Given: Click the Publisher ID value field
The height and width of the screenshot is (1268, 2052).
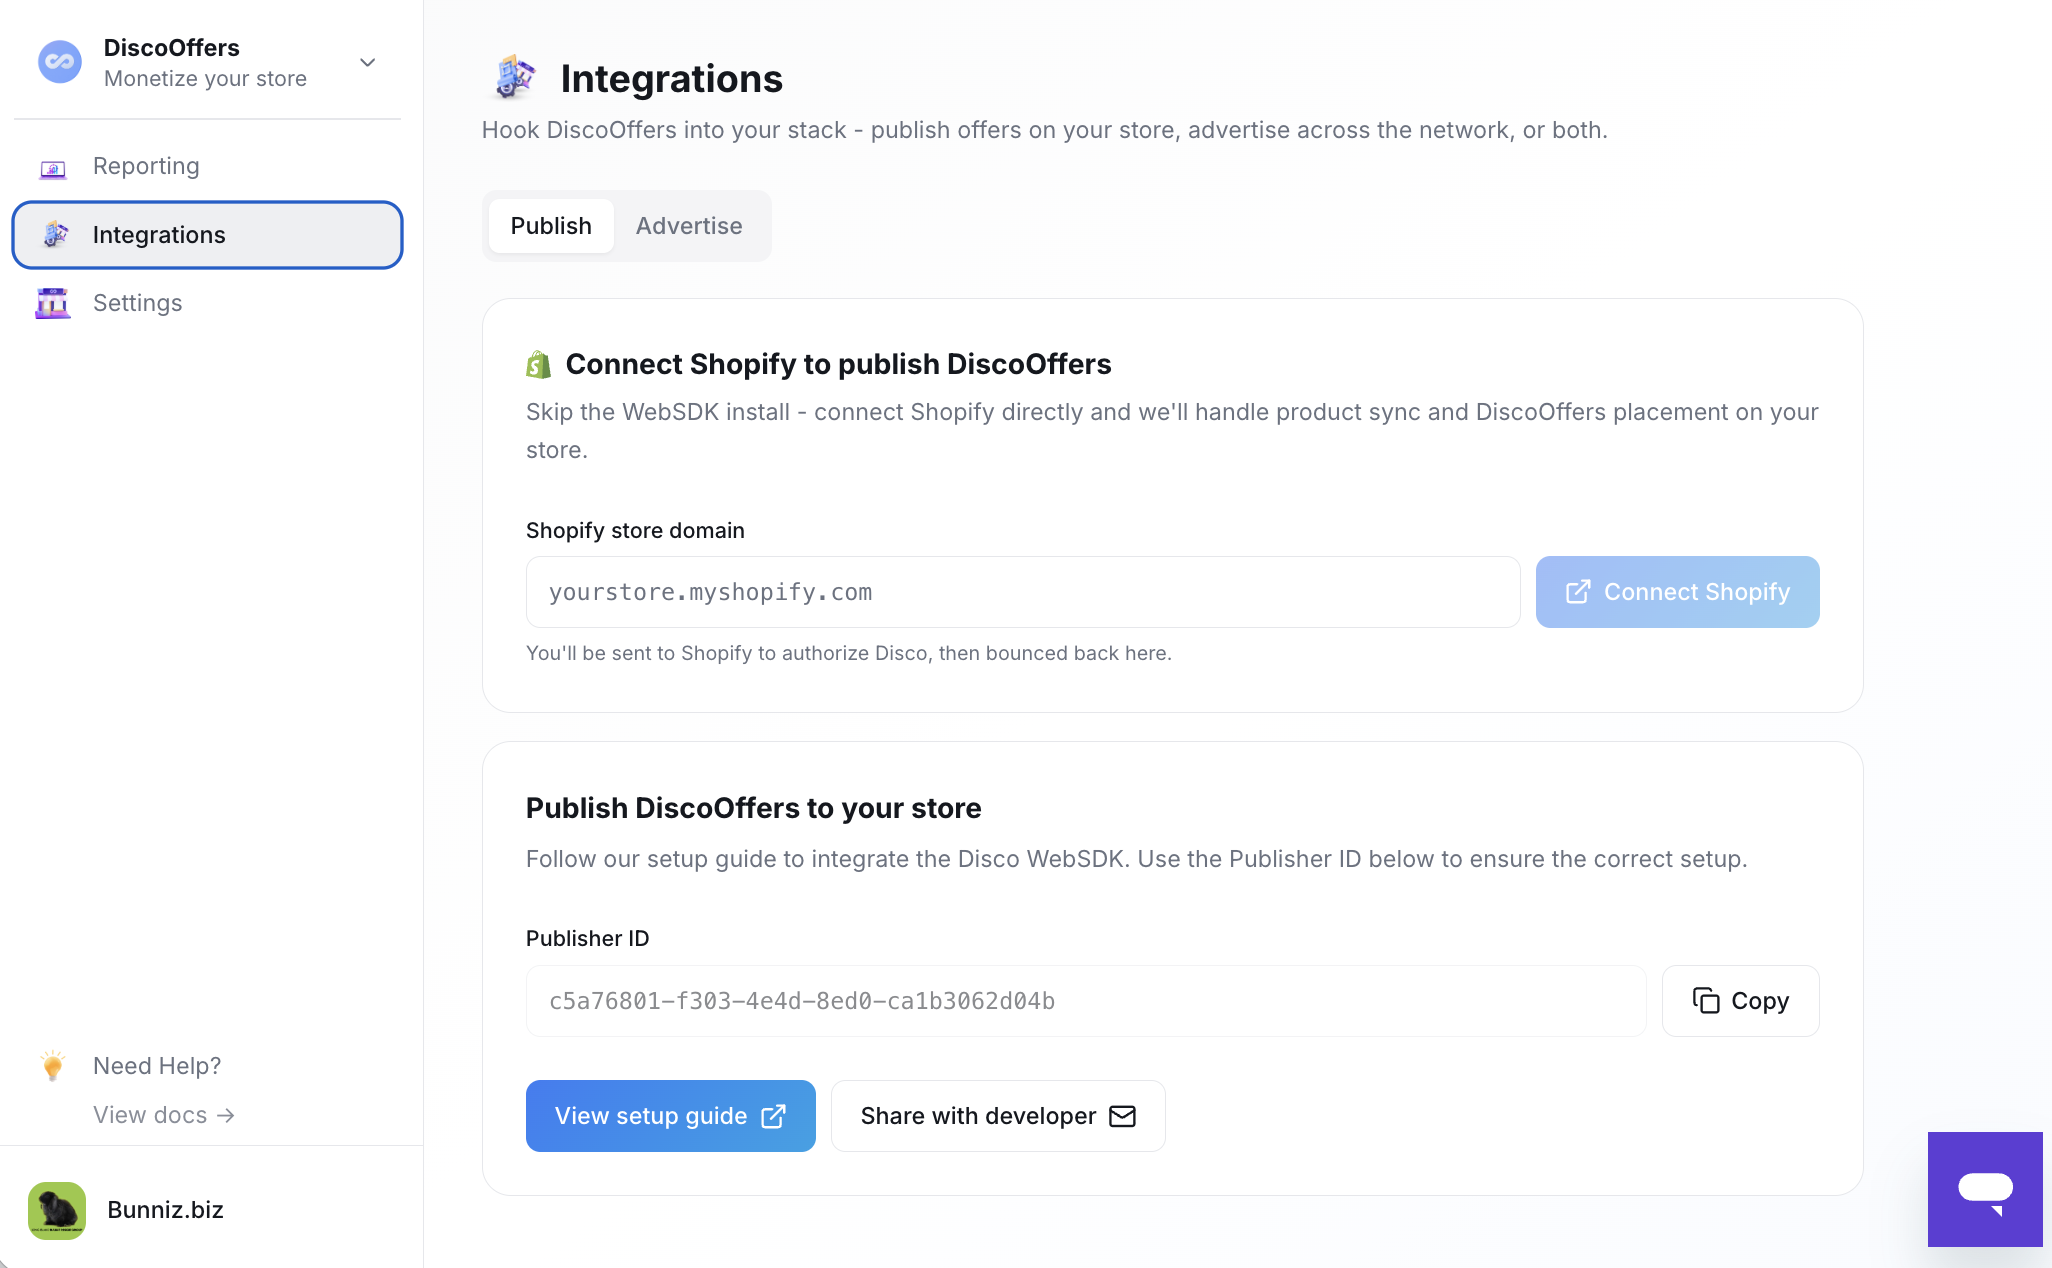Looking at the screenshot, I should coord(1086,1001).
